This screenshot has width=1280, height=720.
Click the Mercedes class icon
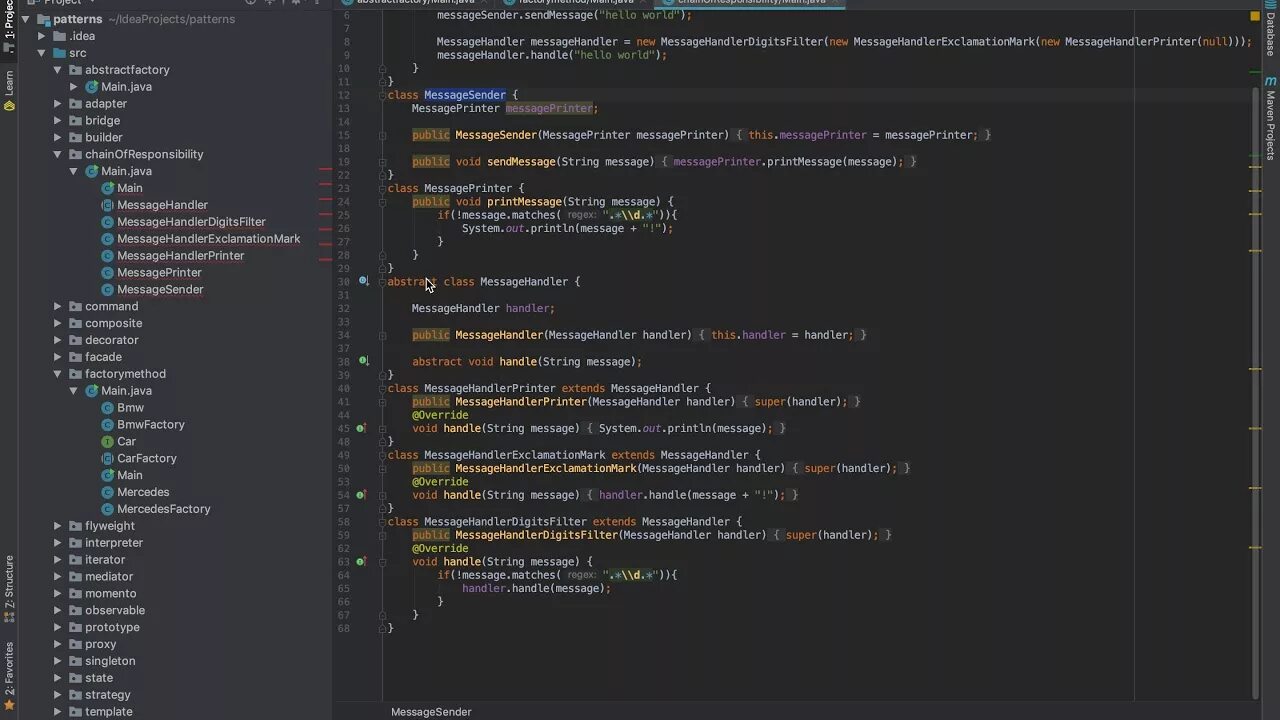click(107, 492)
